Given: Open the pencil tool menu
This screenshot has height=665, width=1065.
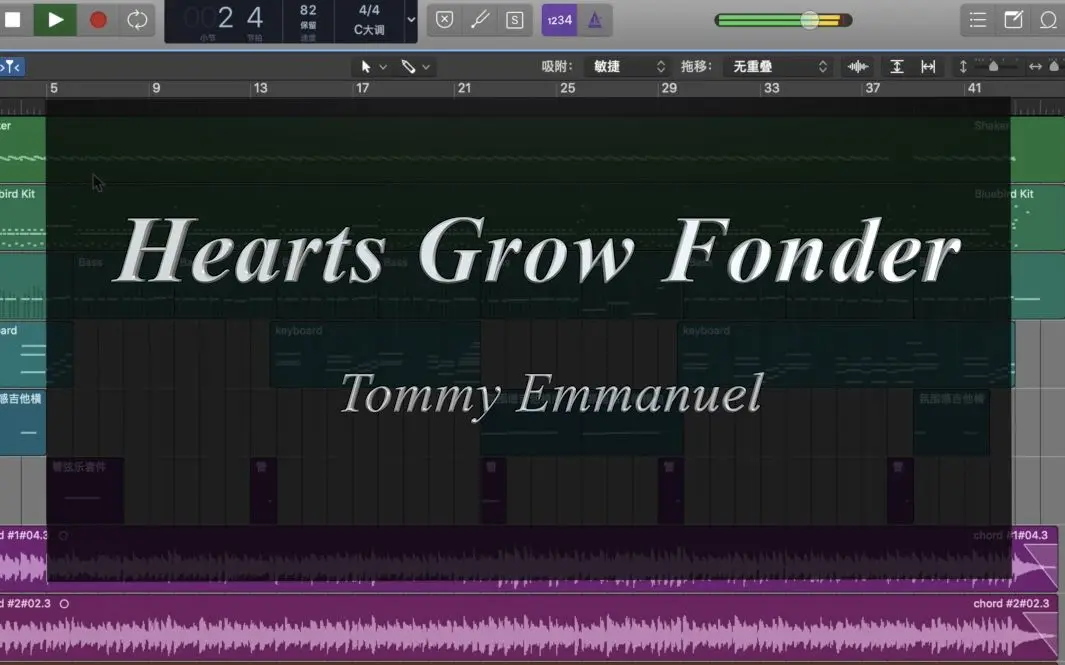Looking at the screenshot, I should [416, 67].
